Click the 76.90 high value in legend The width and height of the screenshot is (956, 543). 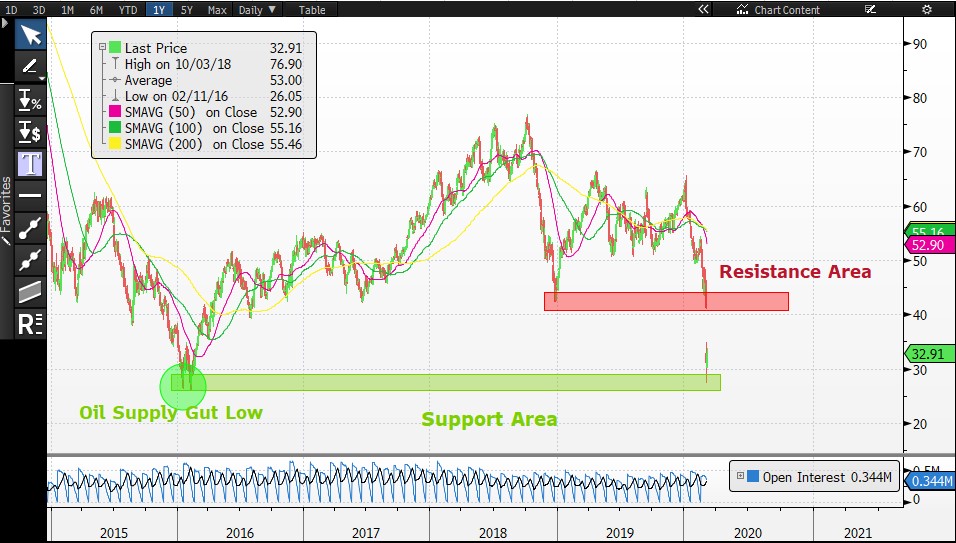pyautogui.click(x=286, y=64)
